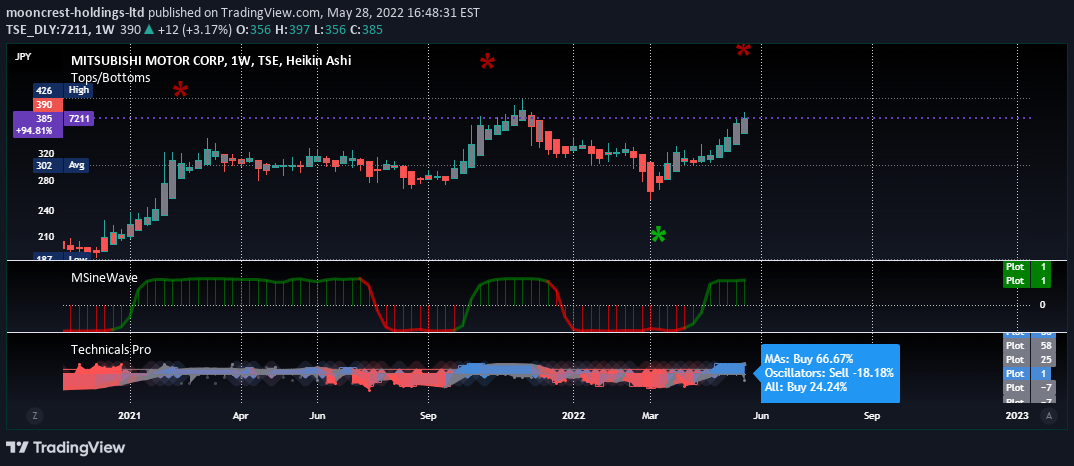Image resolution: width=1074 pixels, height=466 pixels.
Task: Click the A icon beside 2023
Action: [x=1048, y=415]
